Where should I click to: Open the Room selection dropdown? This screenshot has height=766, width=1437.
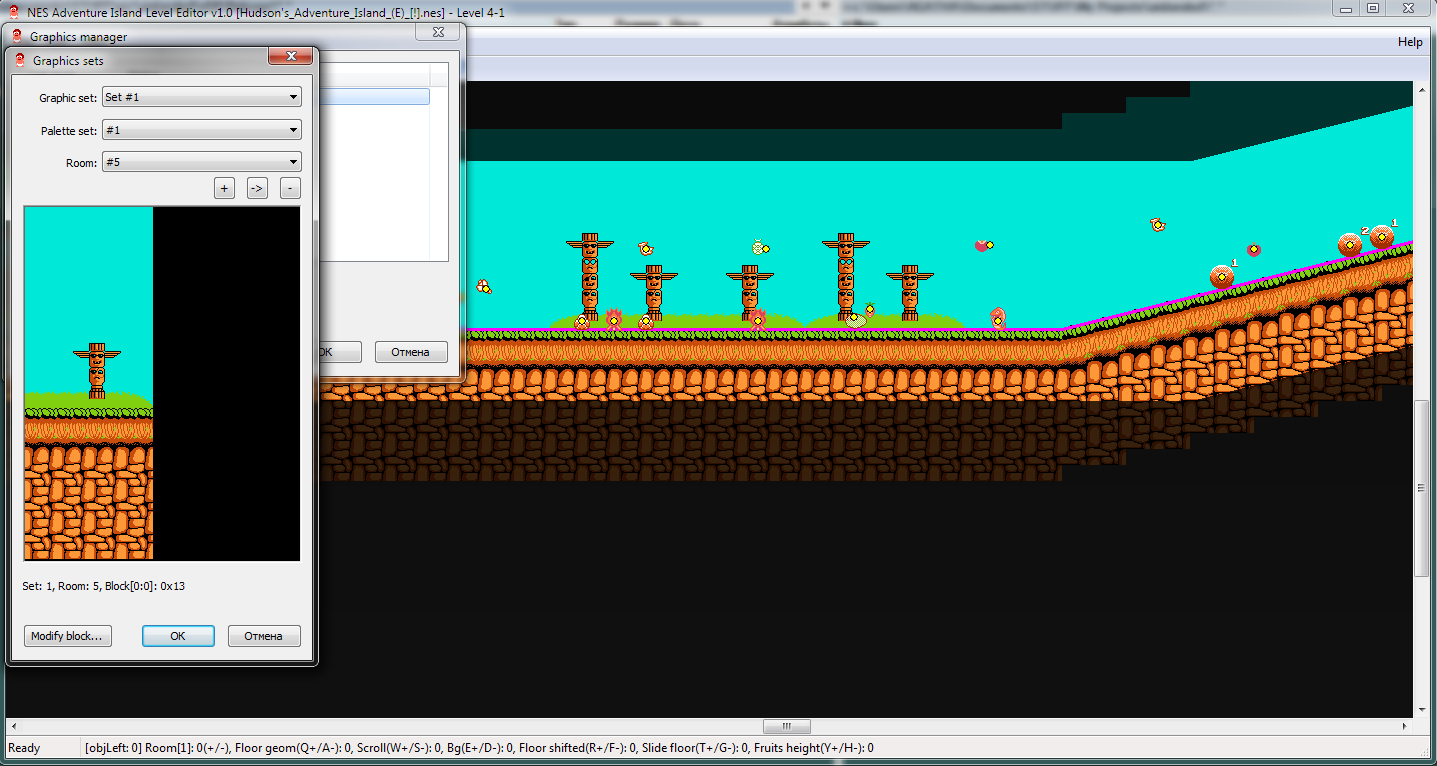202,162
